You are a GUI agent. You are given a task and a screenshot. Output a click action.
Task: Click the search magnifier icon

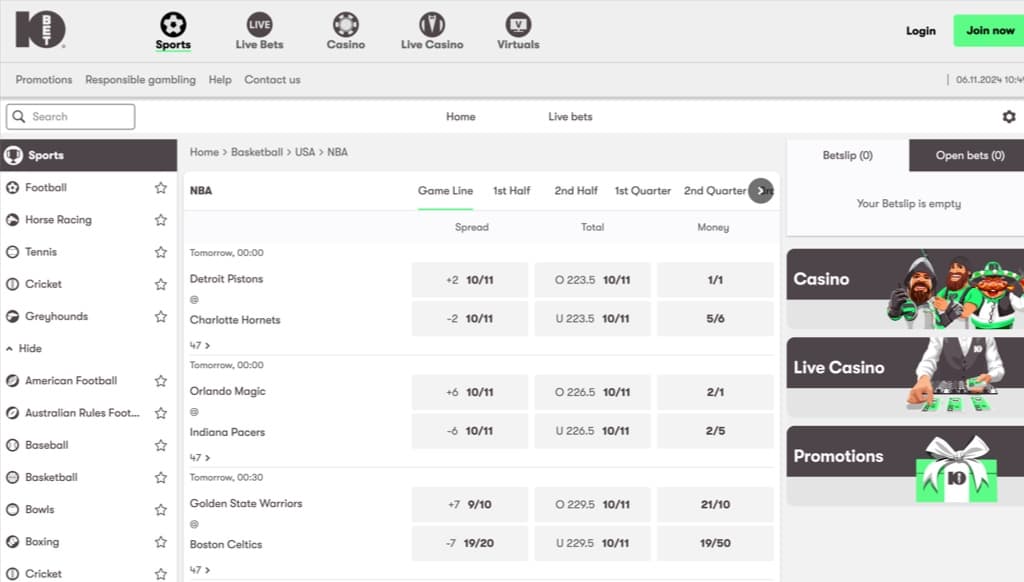[19, 116]
